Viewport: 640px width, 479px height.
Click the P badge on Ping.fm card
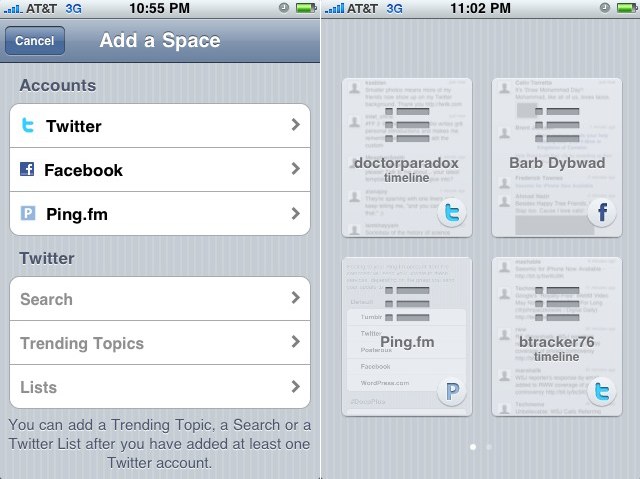click(451, 392)
